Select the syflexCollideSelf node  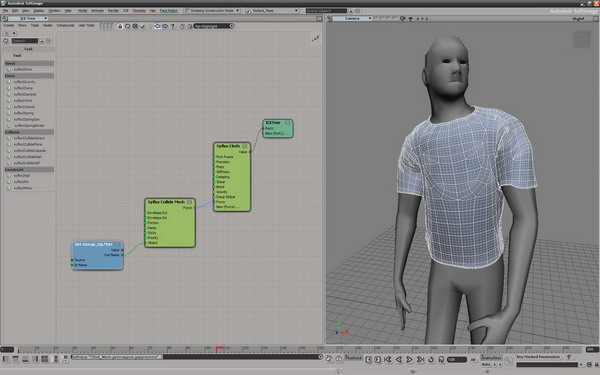(27, 163)
